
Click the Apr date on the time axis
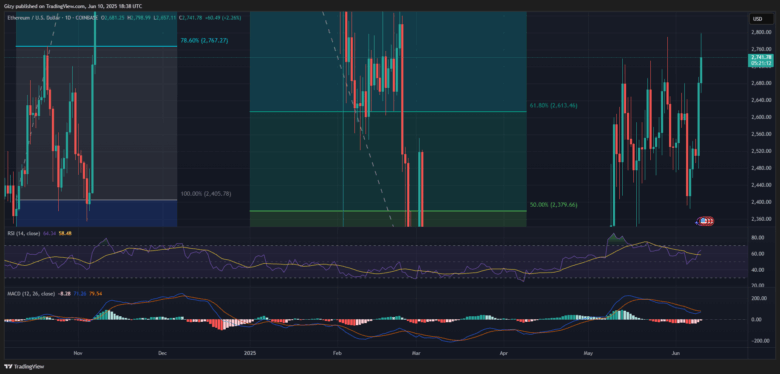coord(503,353)
